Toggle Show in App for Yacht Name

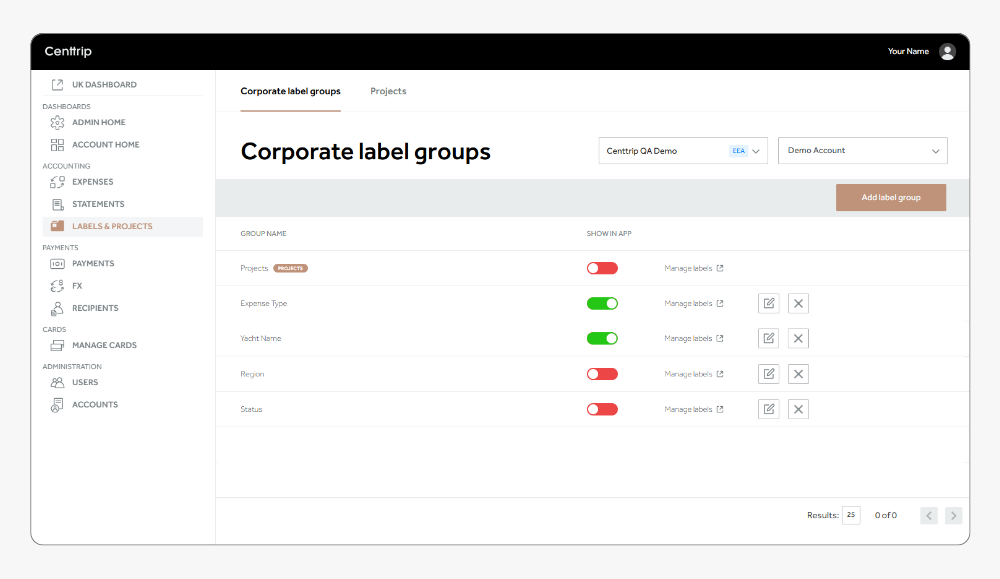tap(602, 338)
